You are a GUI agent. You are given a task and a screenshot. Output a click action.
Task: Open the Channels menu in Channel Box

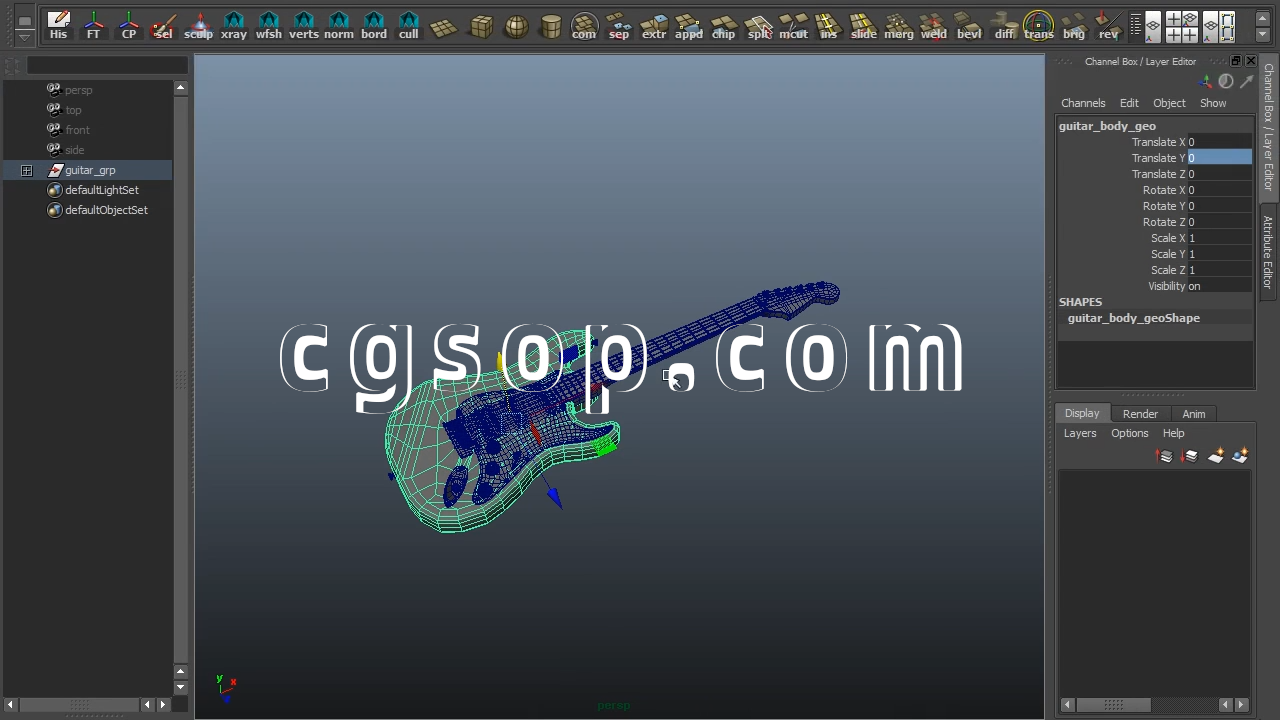click(1083, 103)
